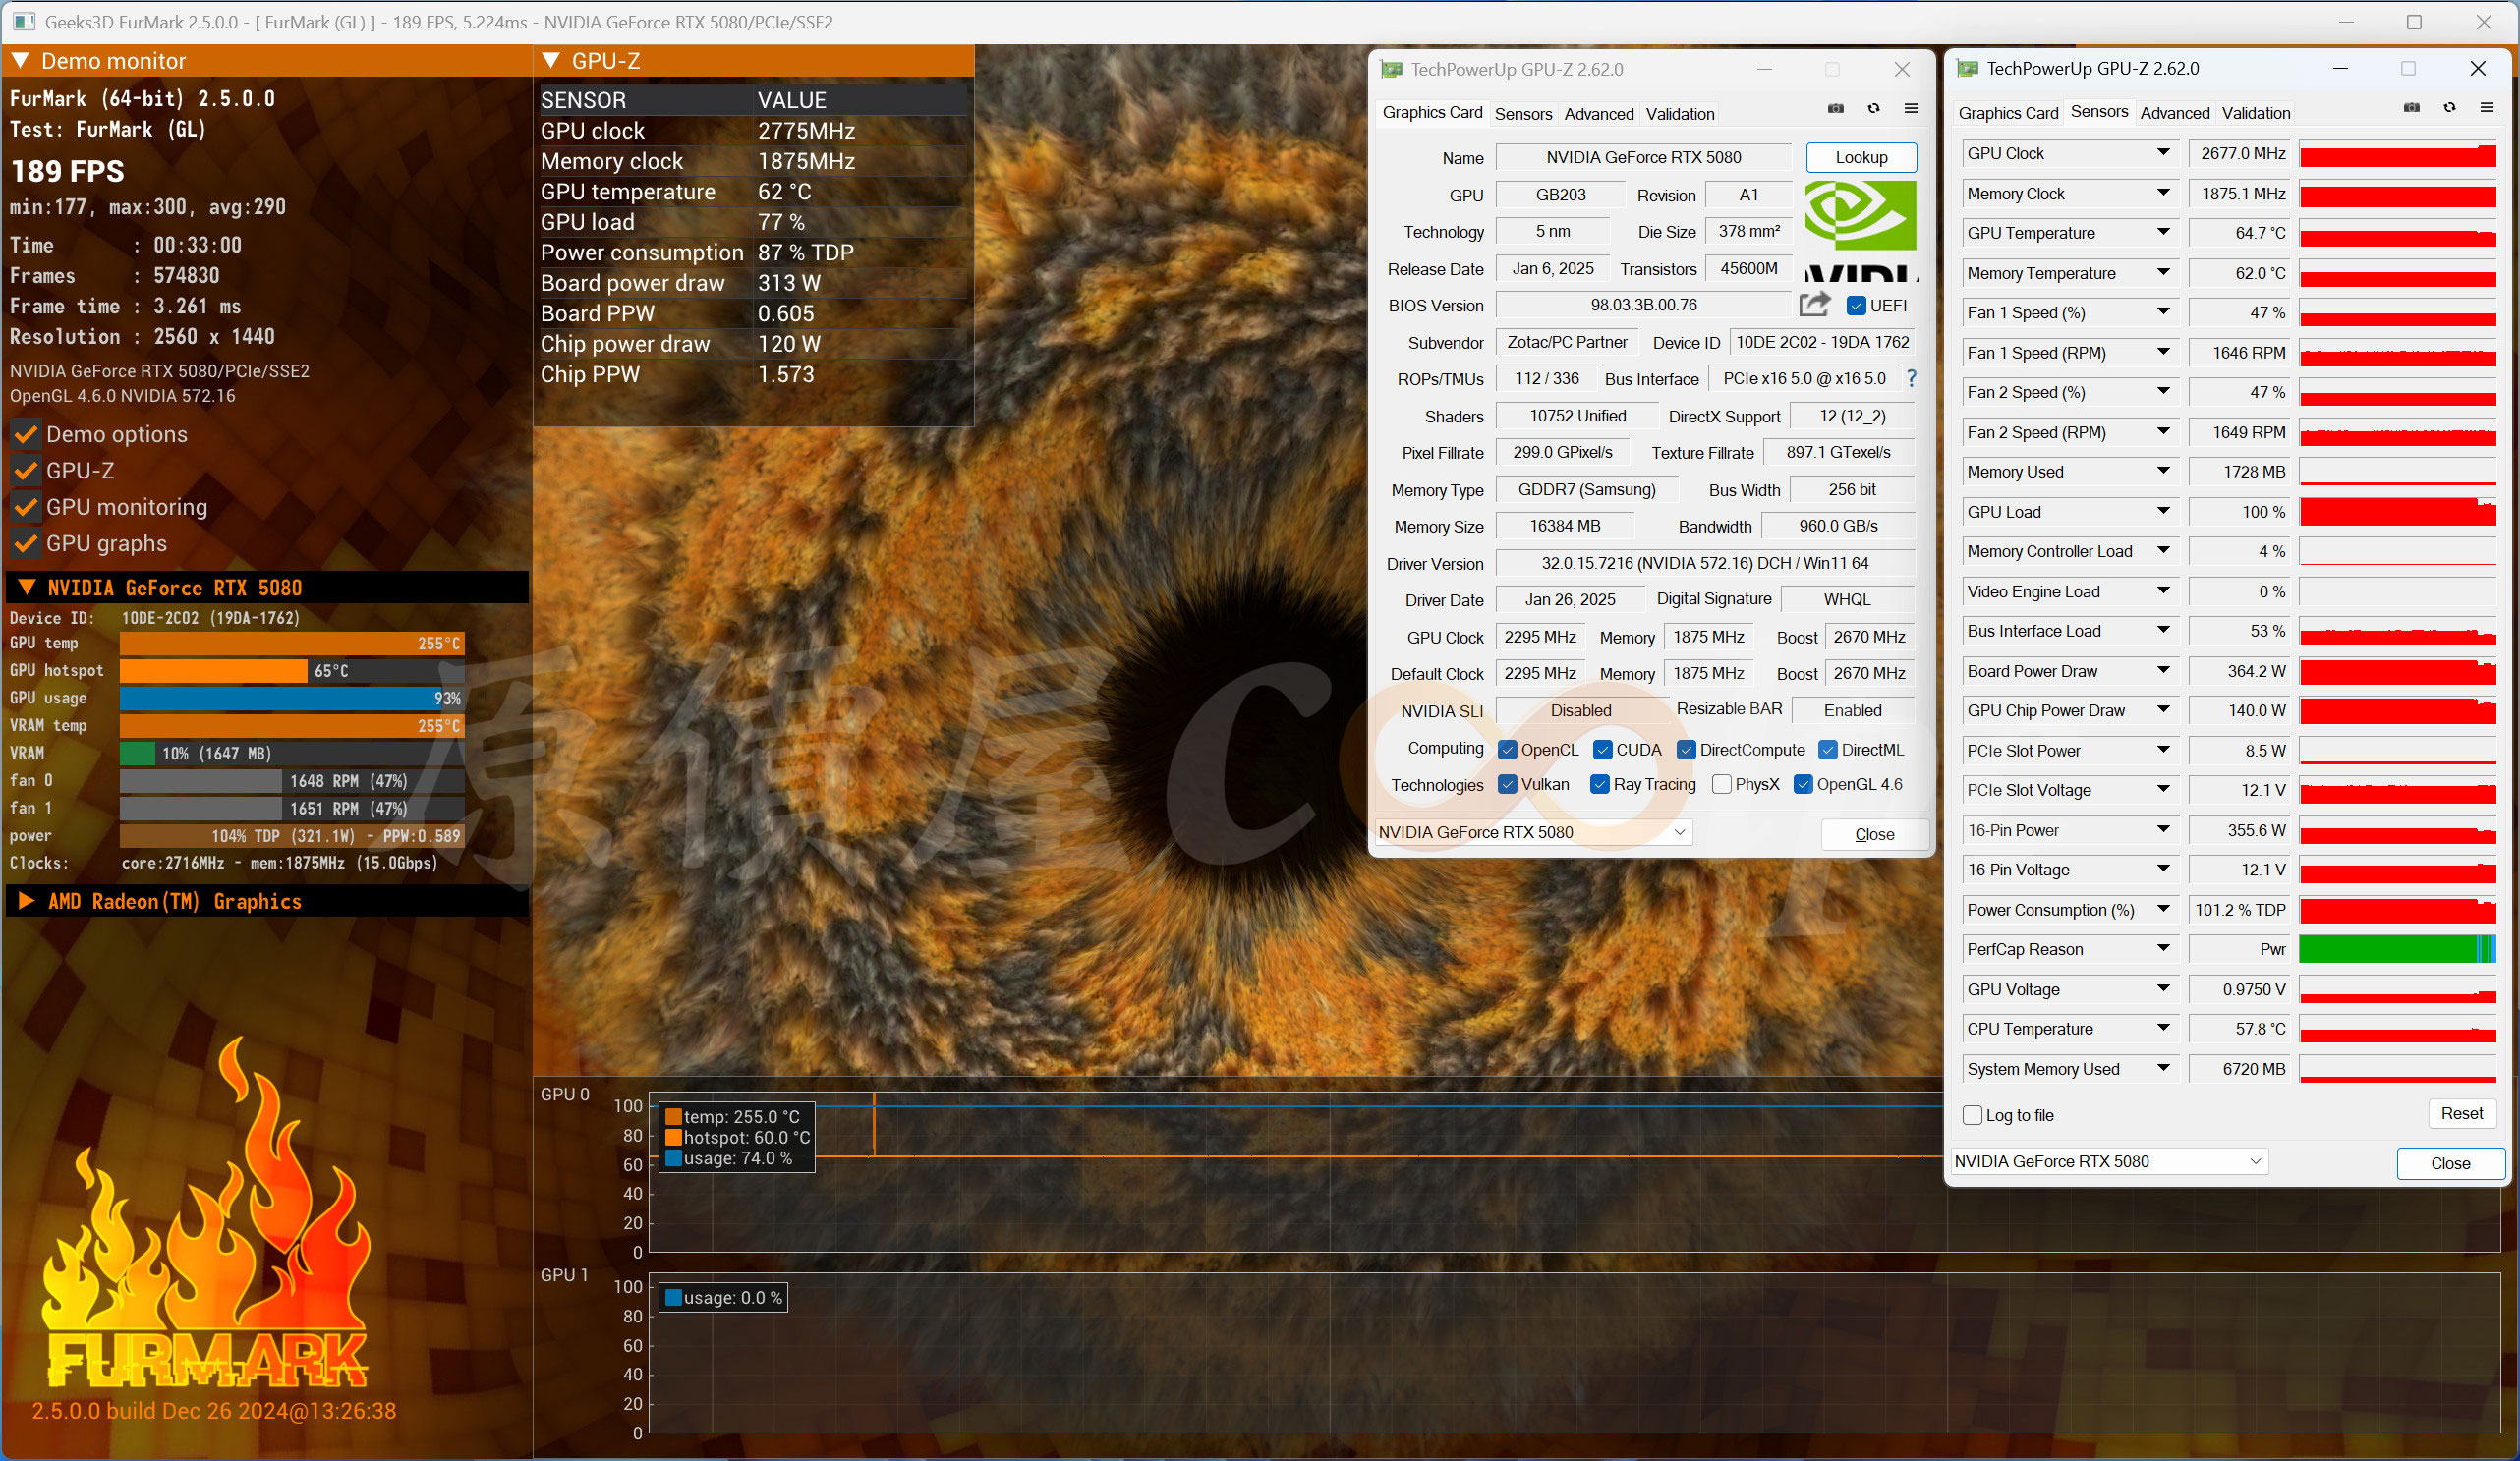Click the BIOS share/export icon

tap(1815, 304)
